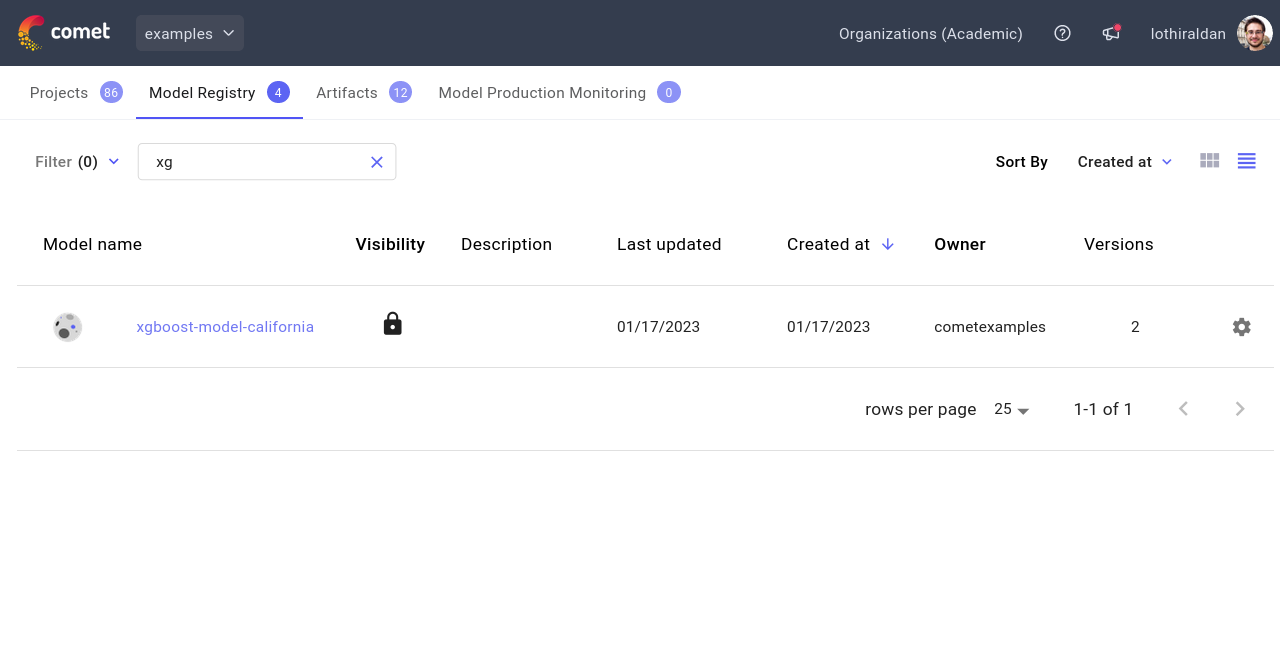Switch to list view layout
The width and height of the screenshot is (1280, 661).
click(x=1246, y=160)
